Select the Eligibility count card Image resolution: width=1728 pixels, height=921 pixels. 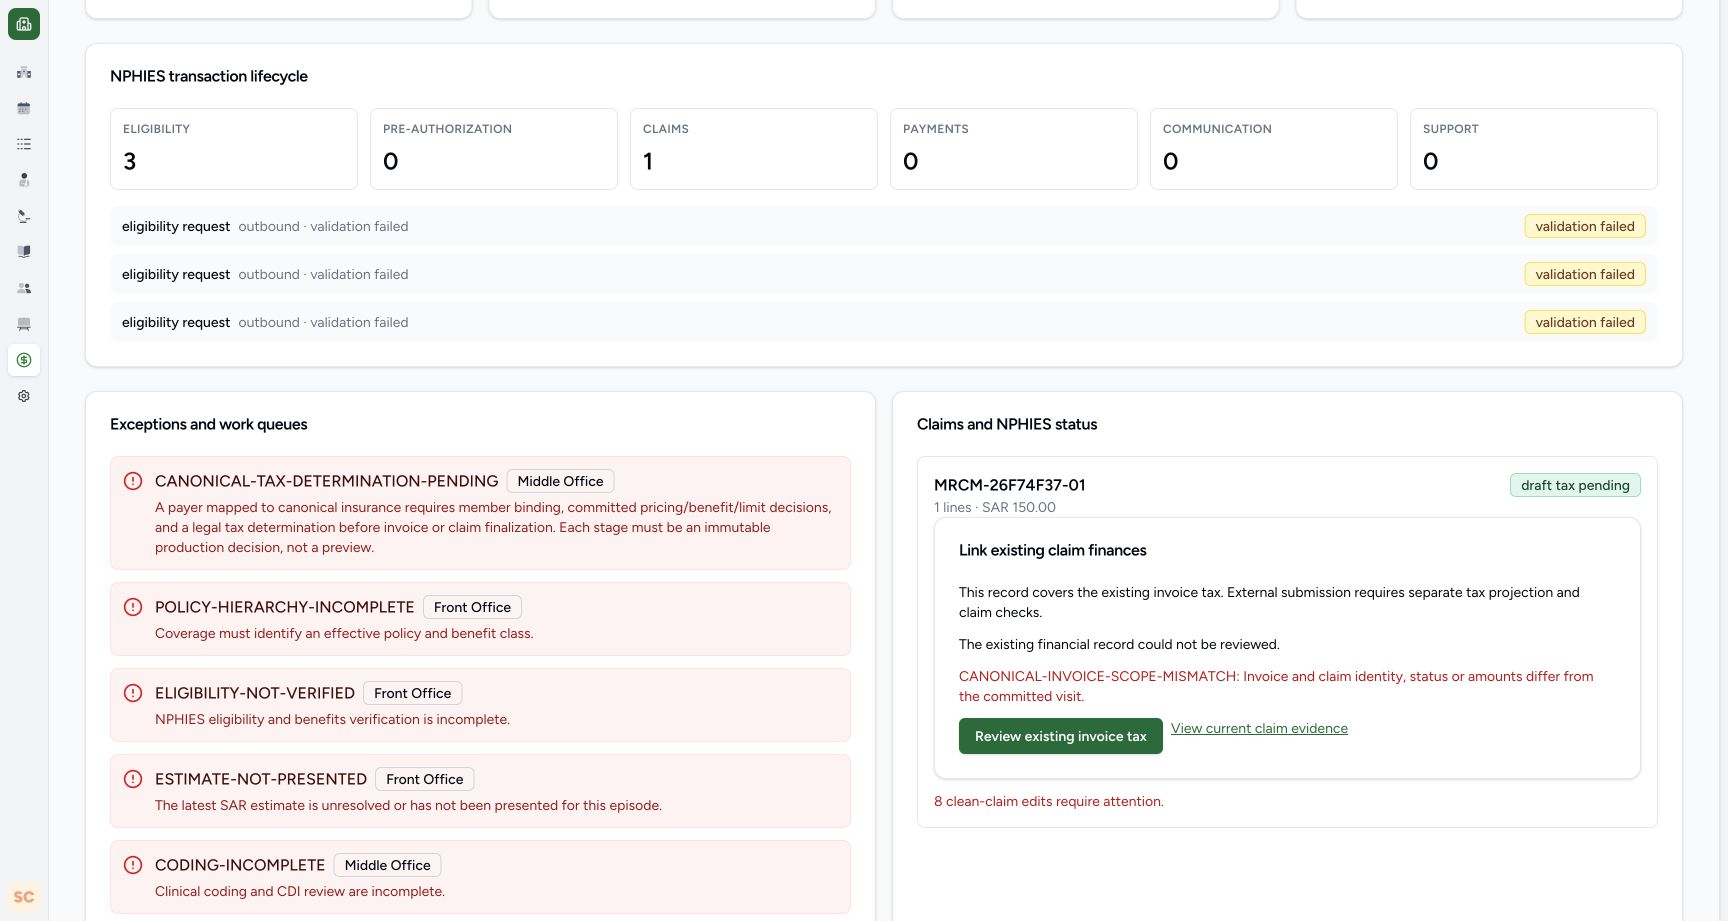click(x=234, y=149)
